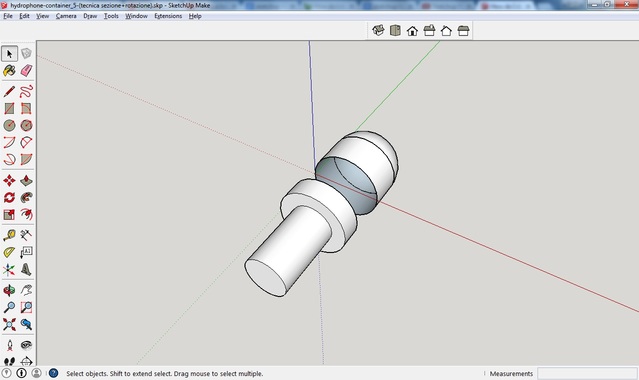Click the sign-in user status icon

36,373
